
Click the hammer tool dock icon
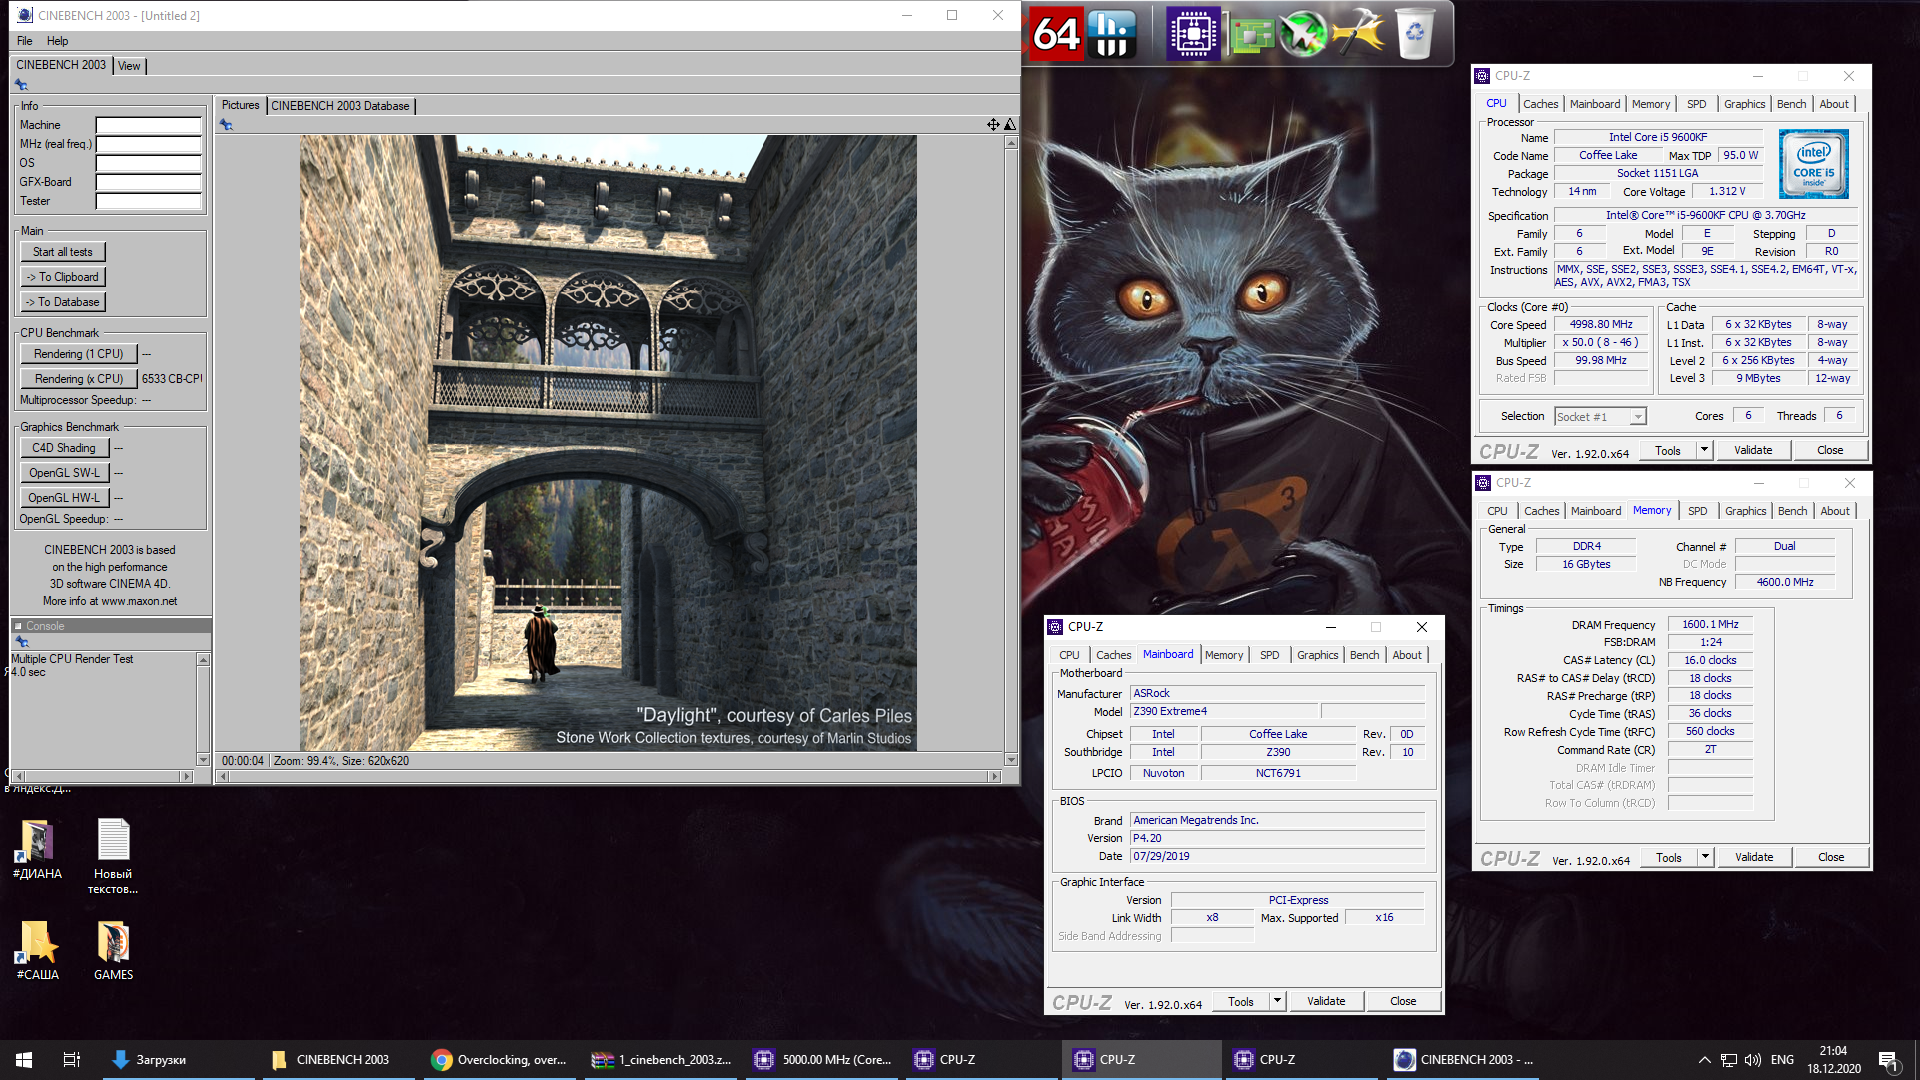(1359, 34)
